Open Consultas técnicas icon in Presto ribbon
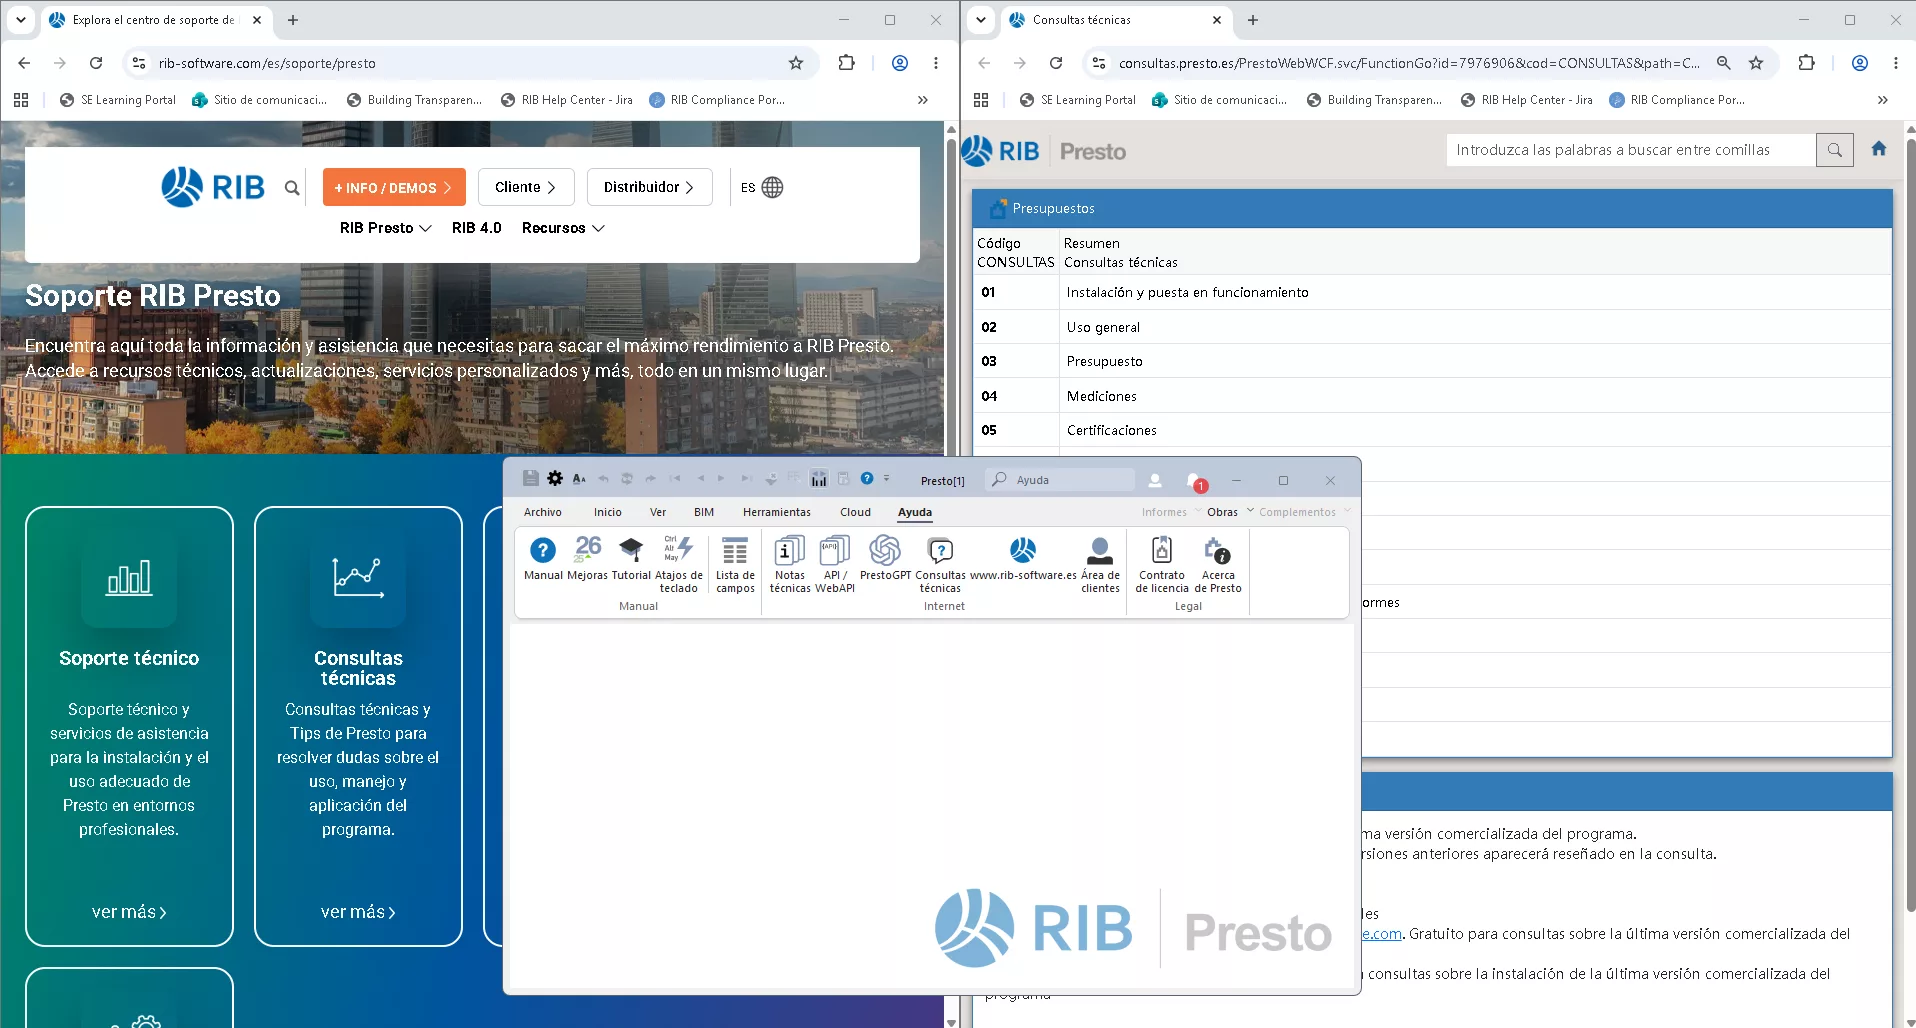1916x1028 pixels. pyautogui.click(x=940, y=565)
